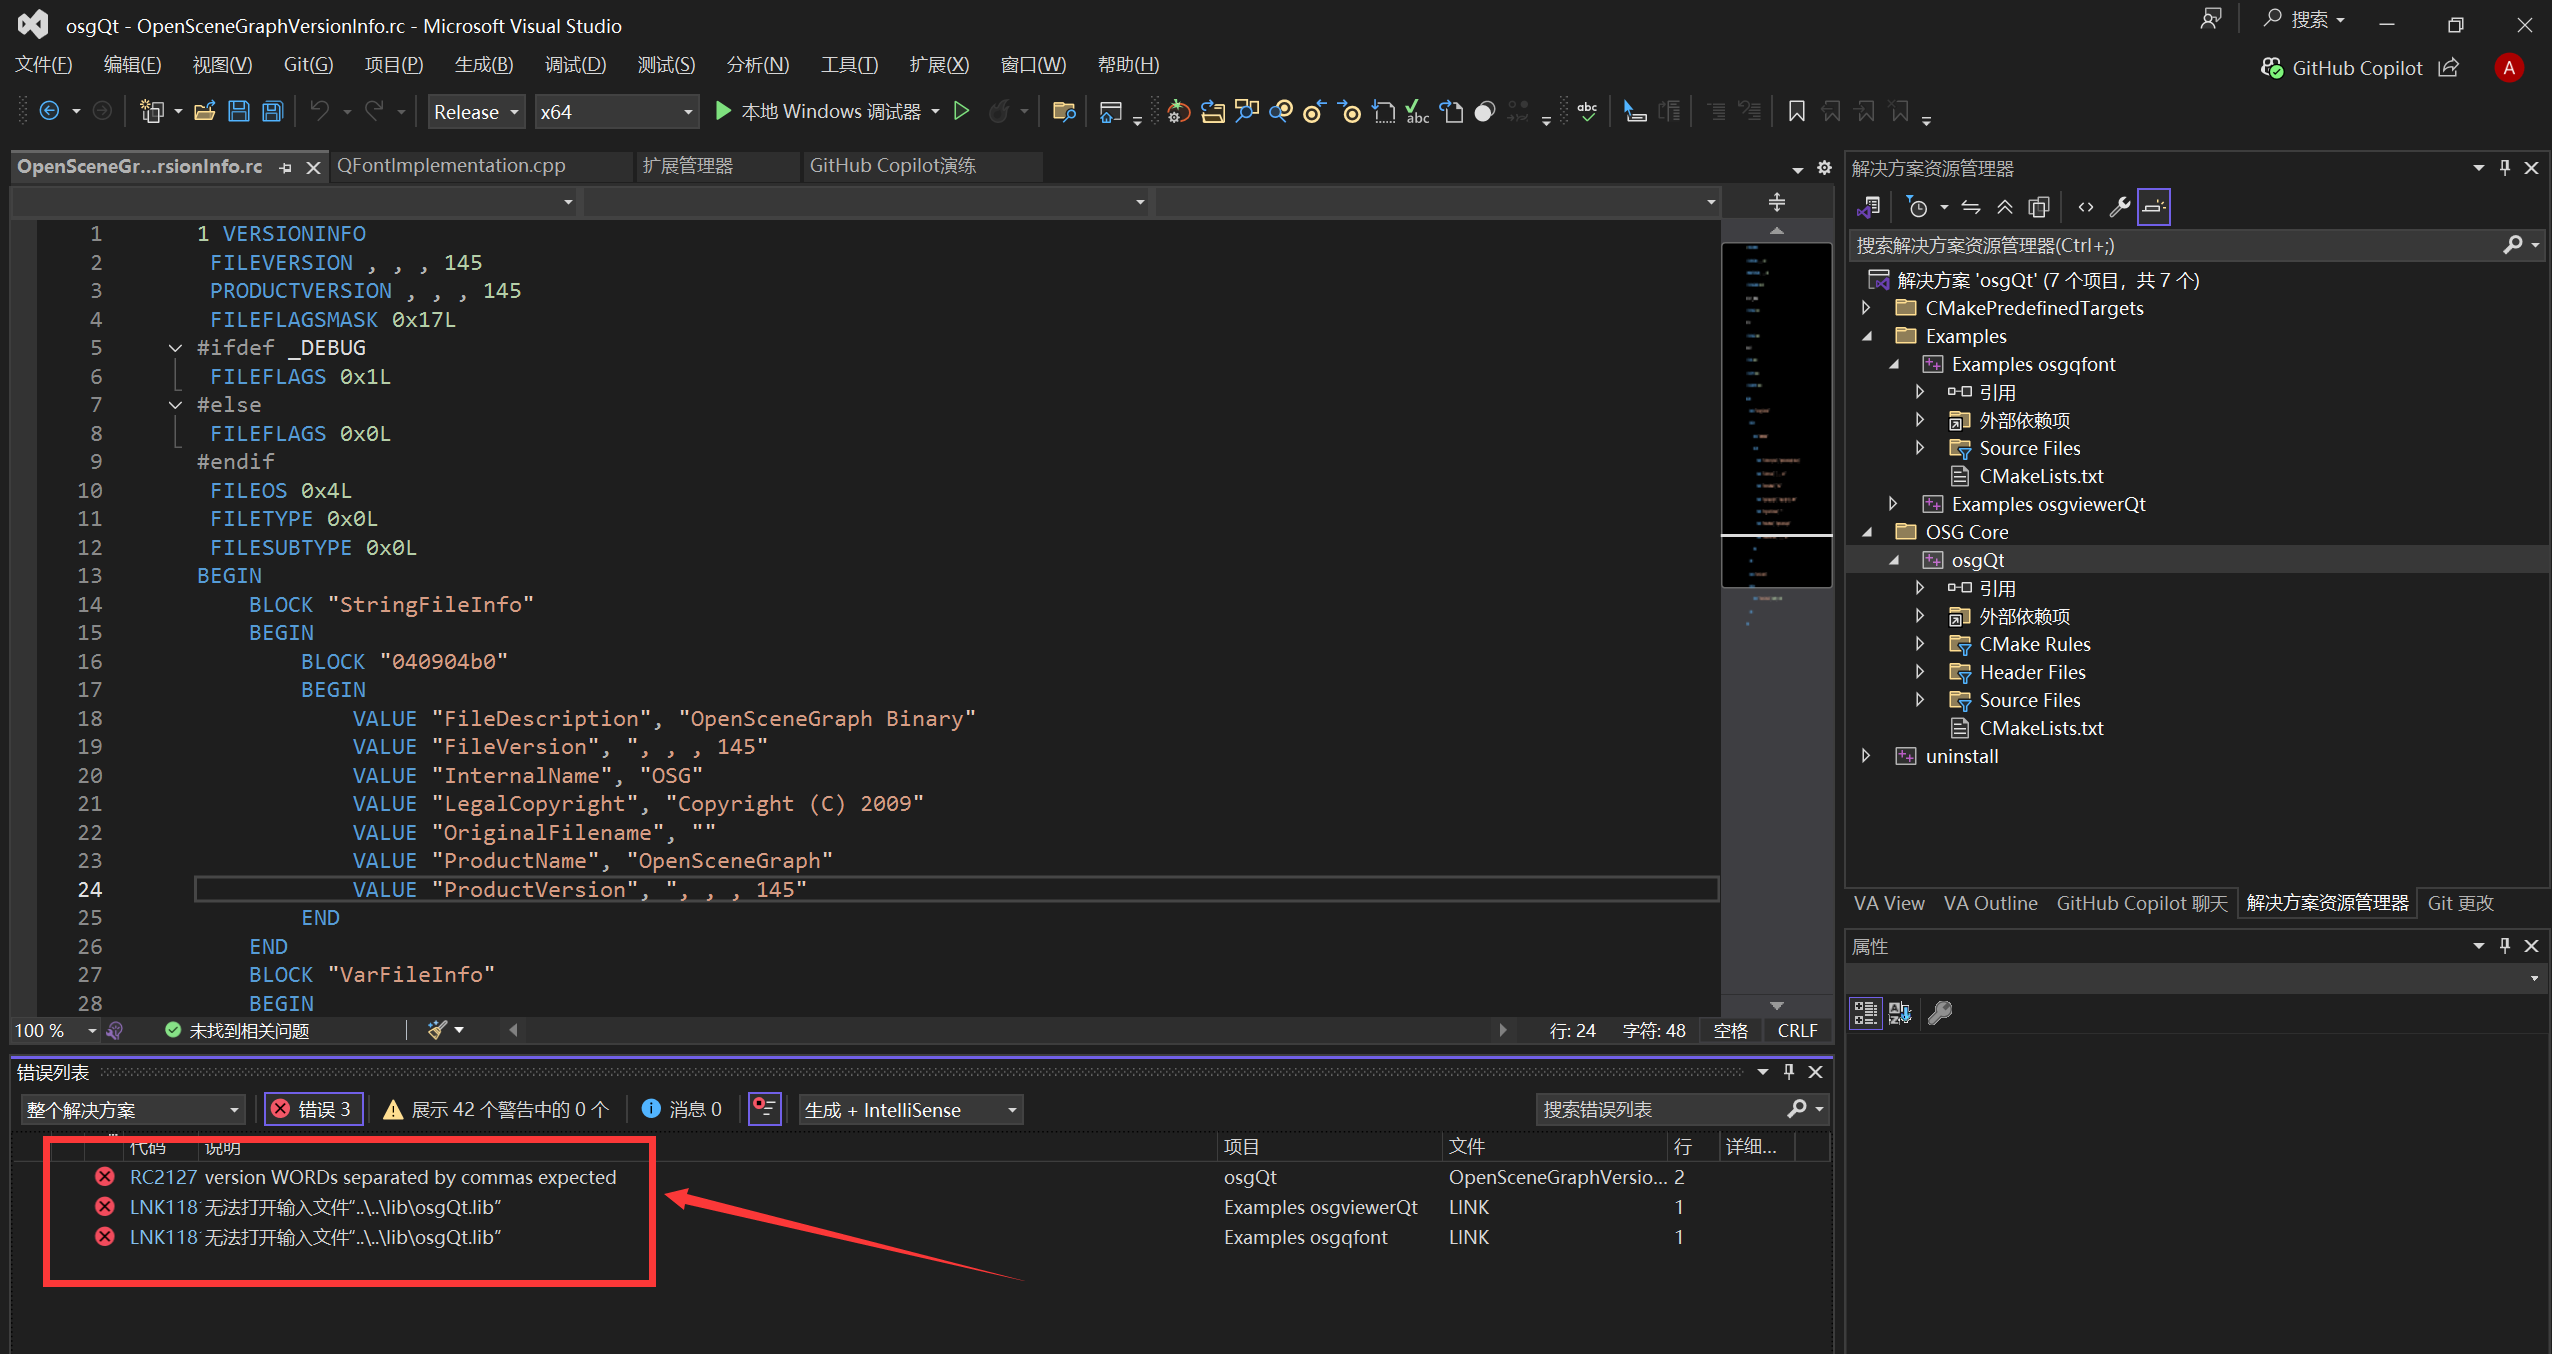Collapse the OSG Core folder node
The height and width of the screenshot is (1354, 2552).
1866,532
